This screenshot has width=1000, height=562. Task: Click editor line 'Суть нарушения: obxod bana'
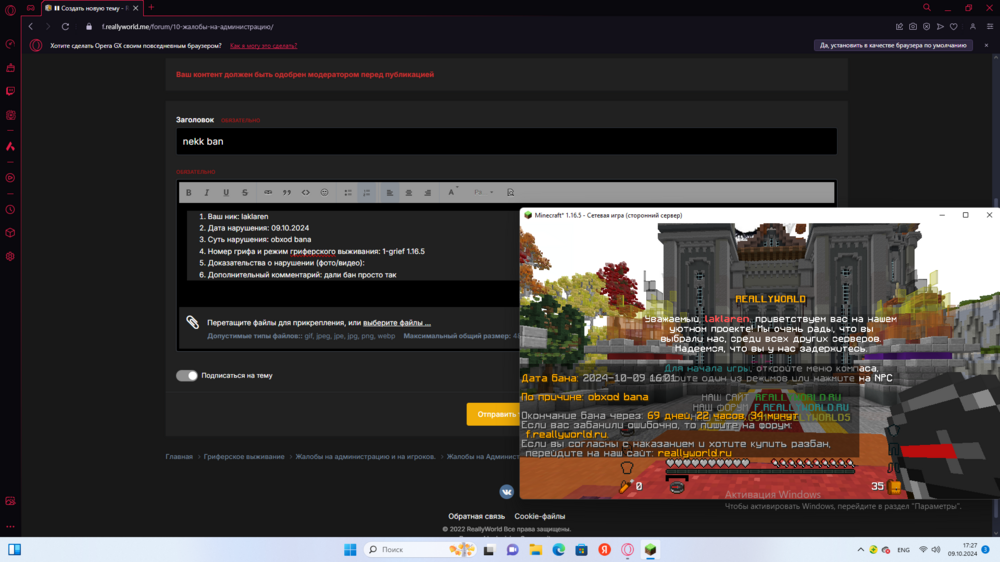click(259, 239)
